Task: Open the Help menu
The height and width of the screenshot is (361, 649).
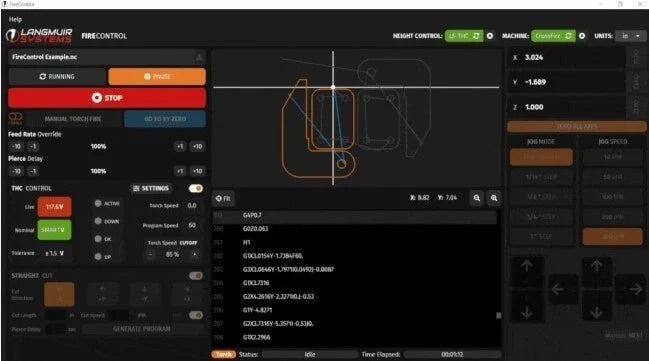Action: click(x=15, y=19)
